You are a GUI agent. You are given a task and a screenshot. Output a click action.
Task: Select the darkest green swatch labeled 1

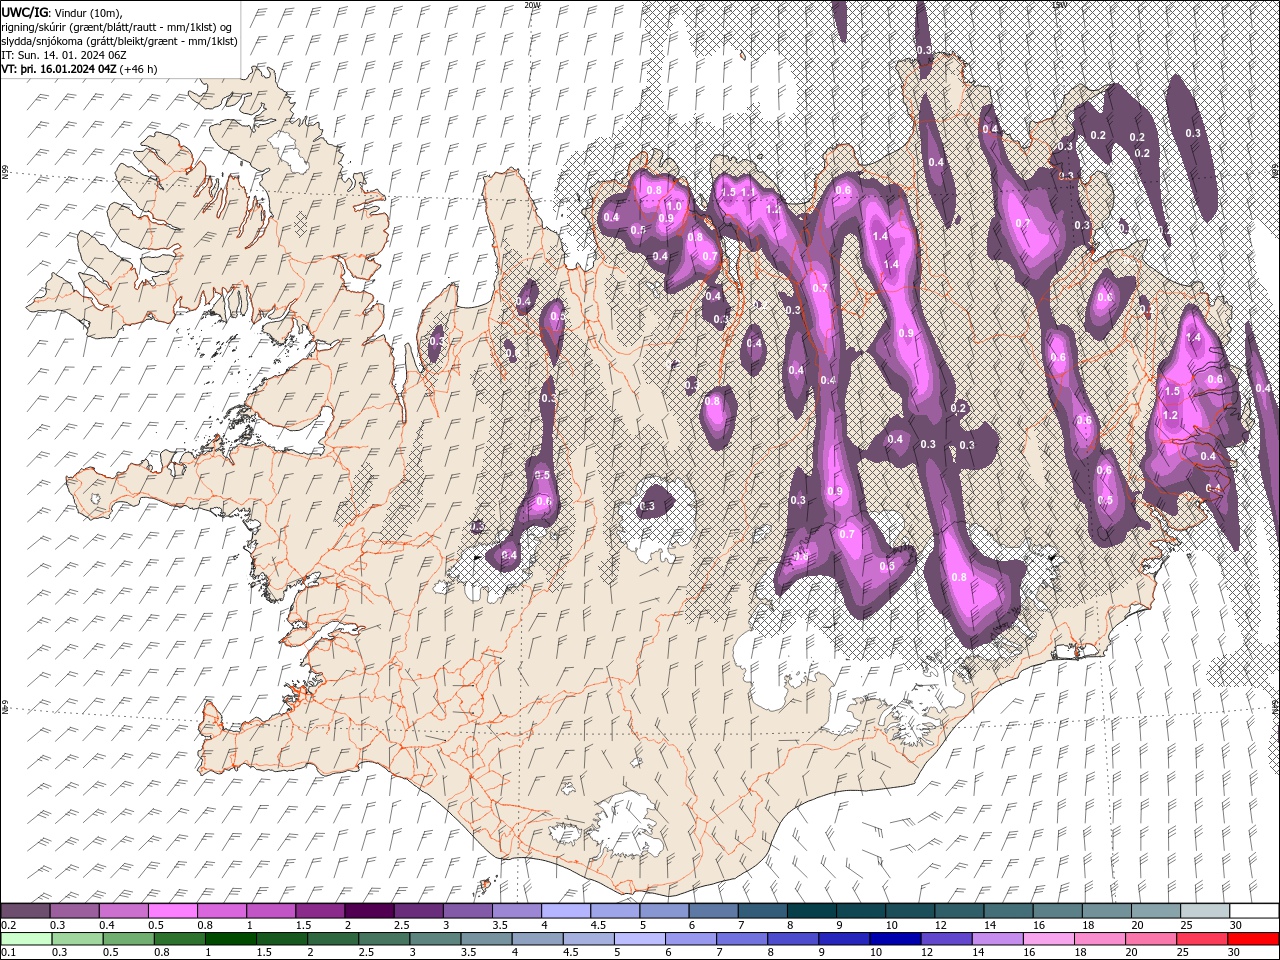tap(230, 939)
